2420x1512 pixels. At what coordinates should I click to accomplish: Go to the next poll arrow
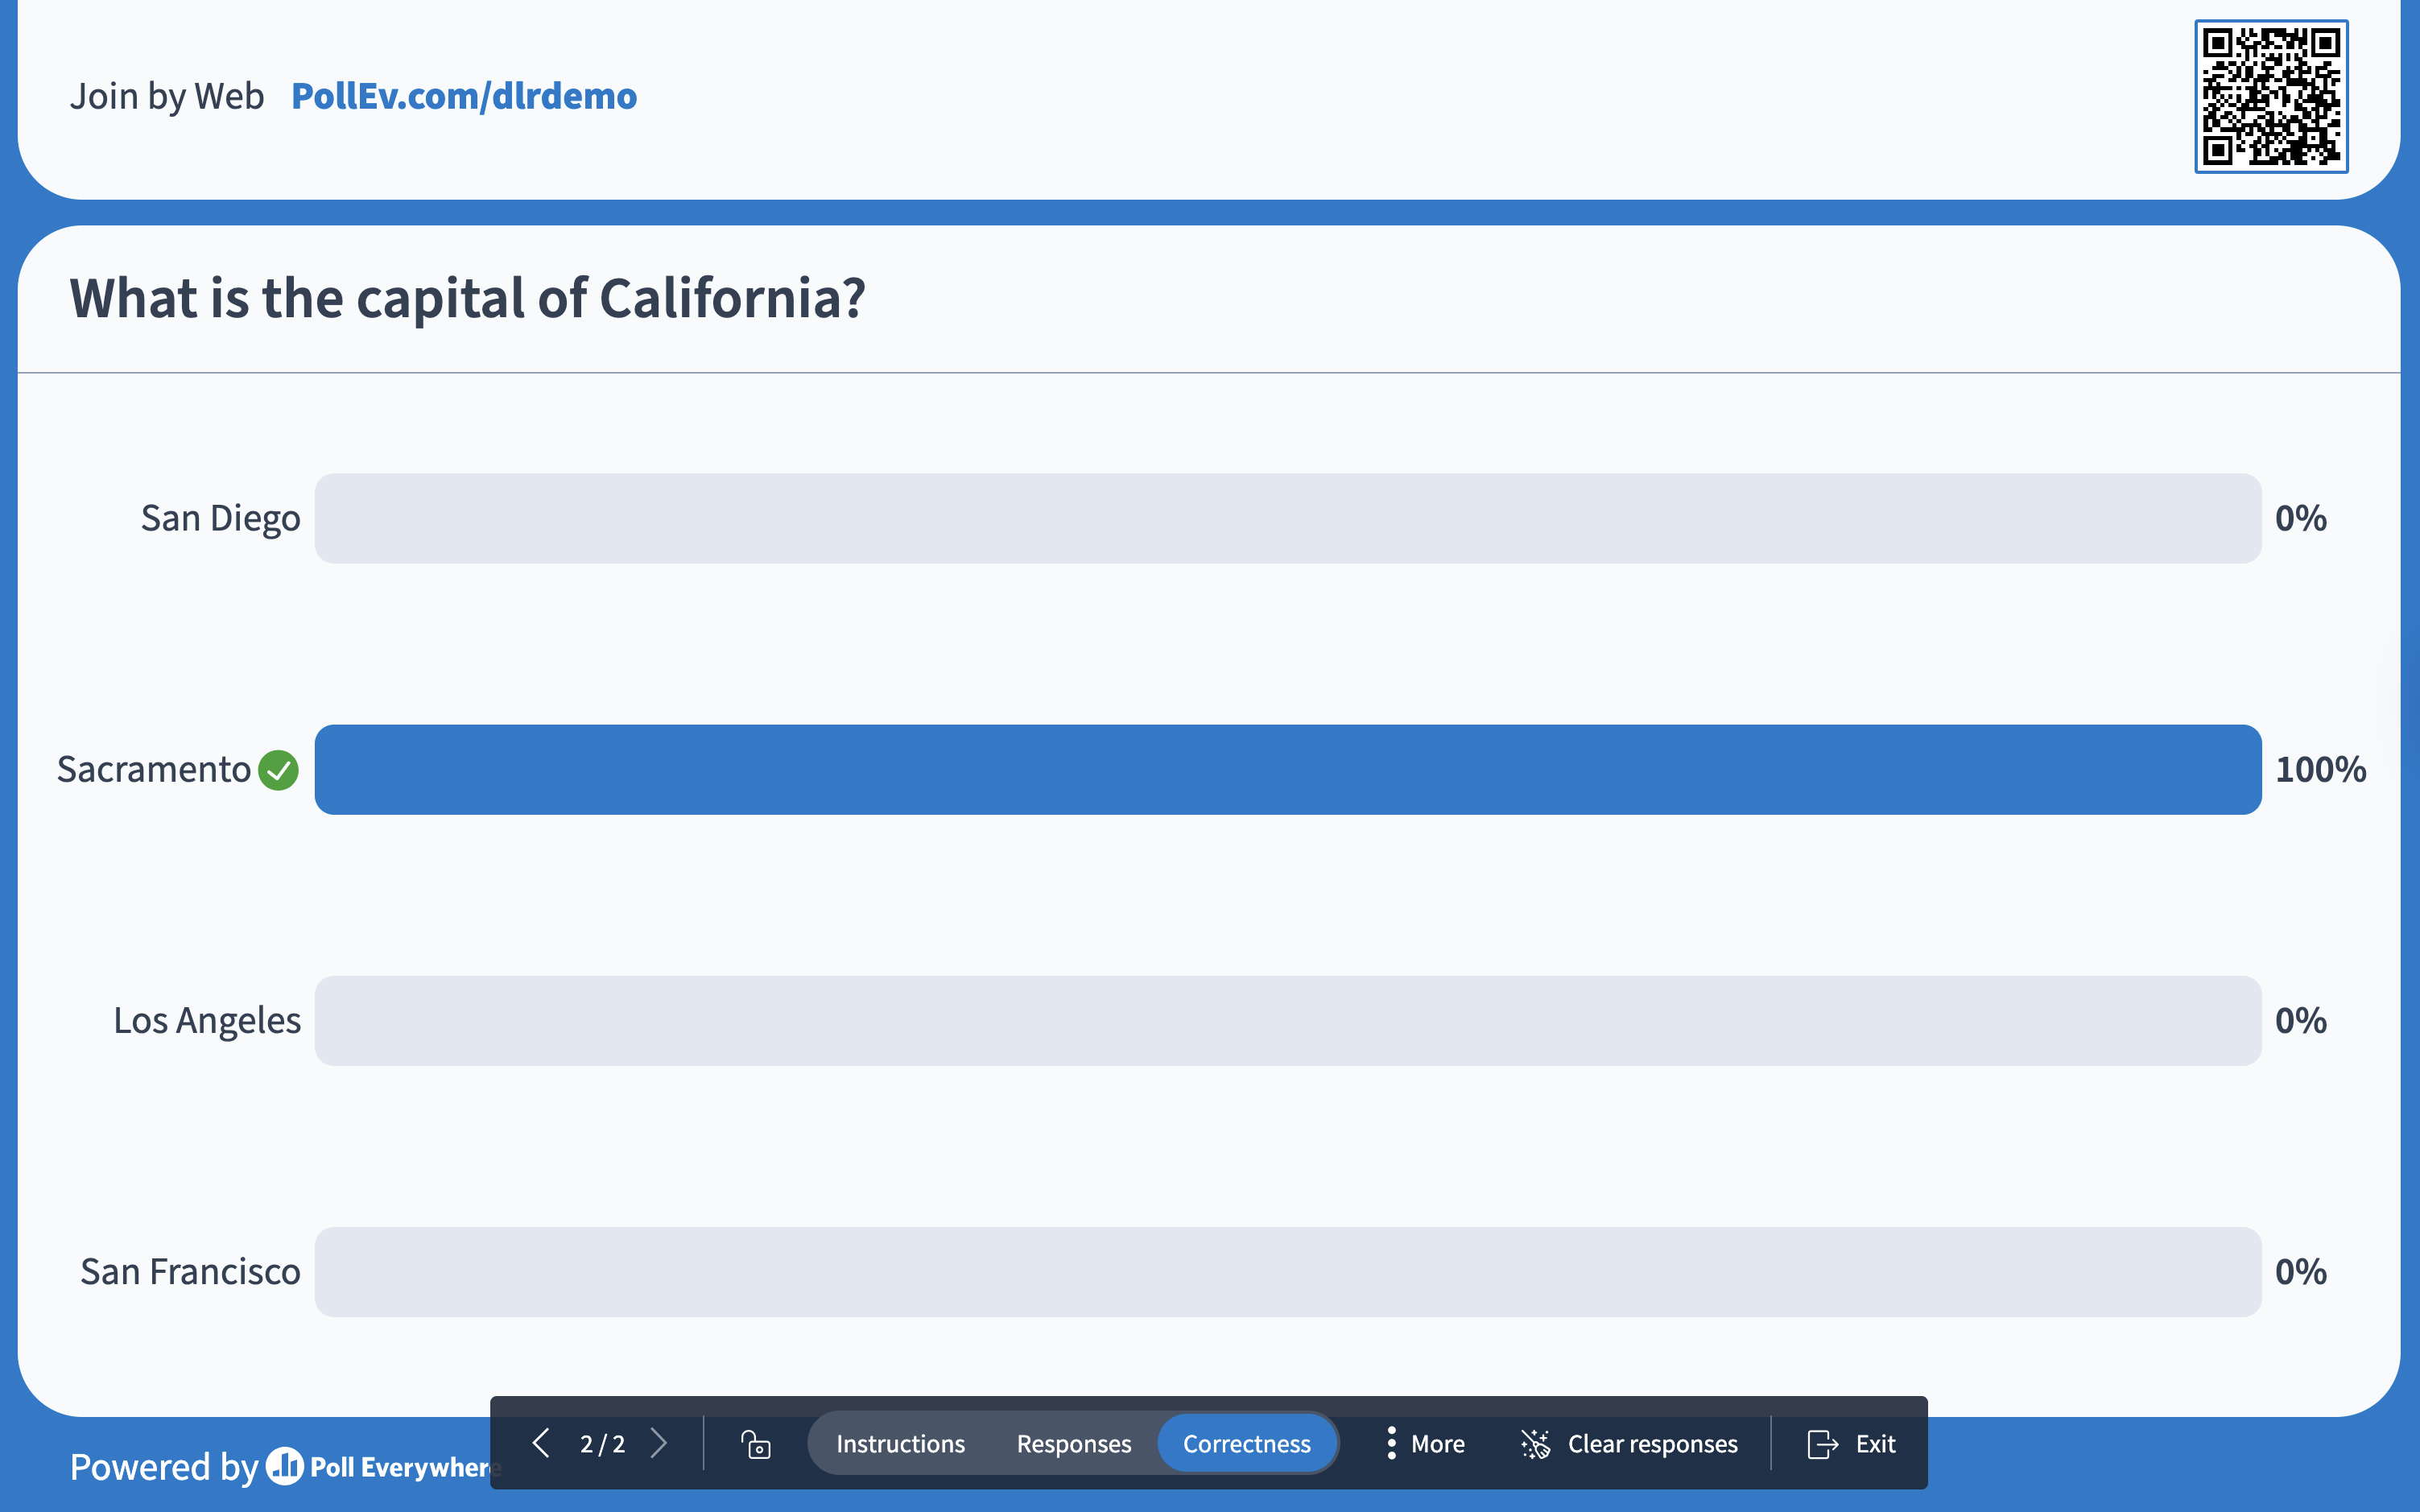pyautogui.click(x=659, y=1443)
